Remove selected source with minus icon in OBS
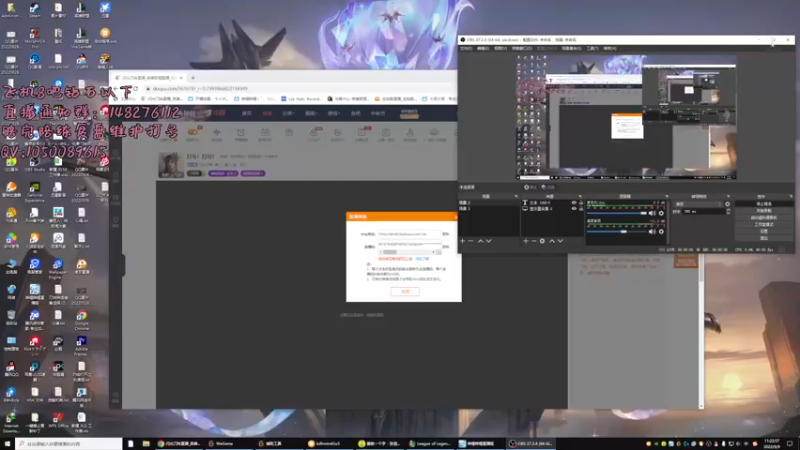The width and height of the screenshot is (800, 450). tap(534, 241)
